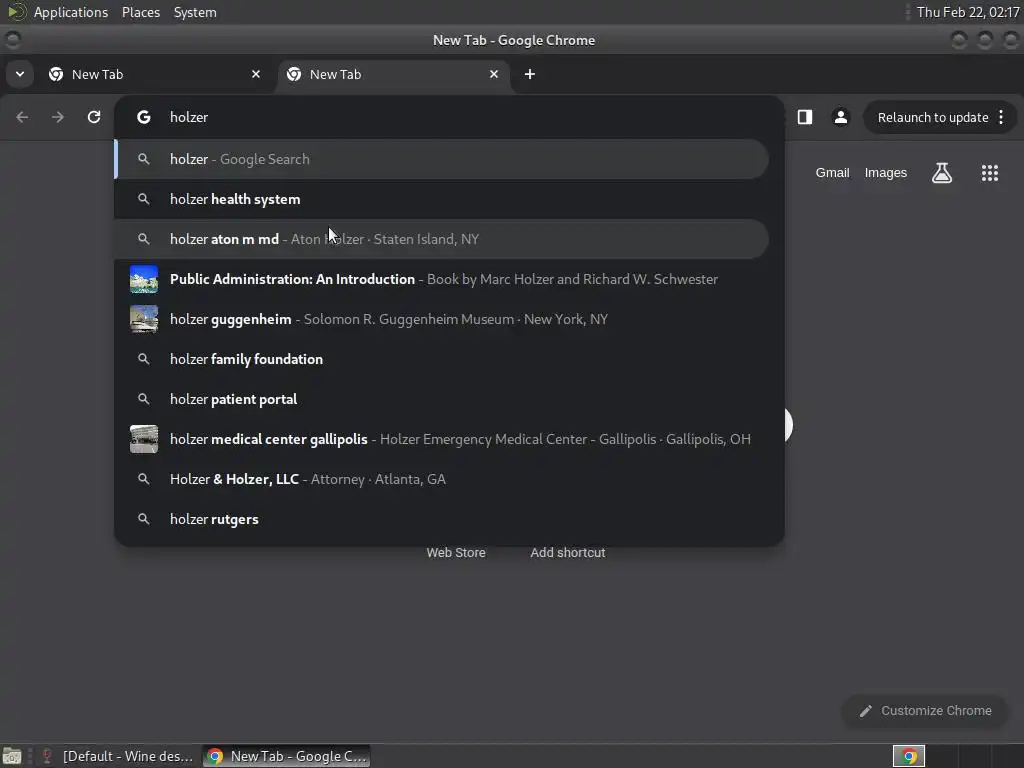
Task: Select the second New Tab
Action: click(x=394, y=74)
